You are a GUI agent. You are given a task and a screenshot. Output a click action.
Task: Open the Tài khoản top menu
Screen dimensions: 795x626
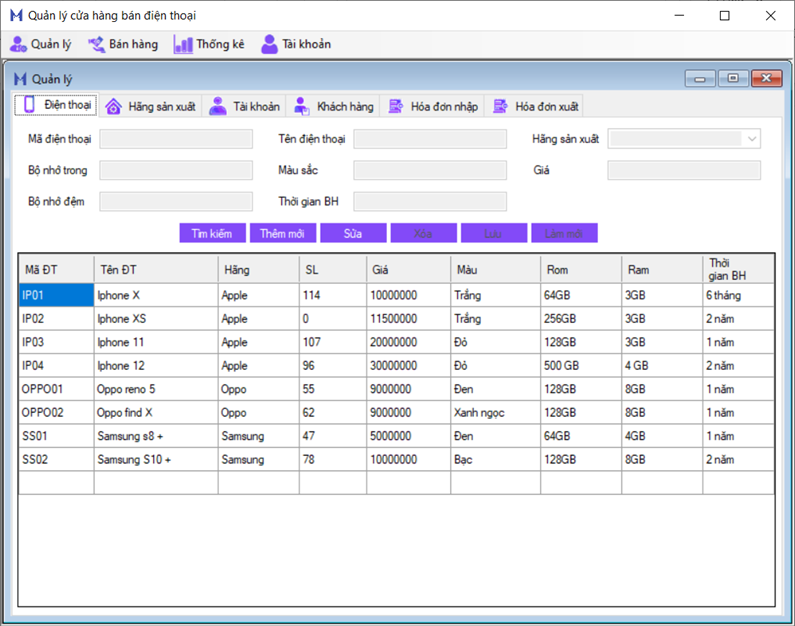pos(296,44)
